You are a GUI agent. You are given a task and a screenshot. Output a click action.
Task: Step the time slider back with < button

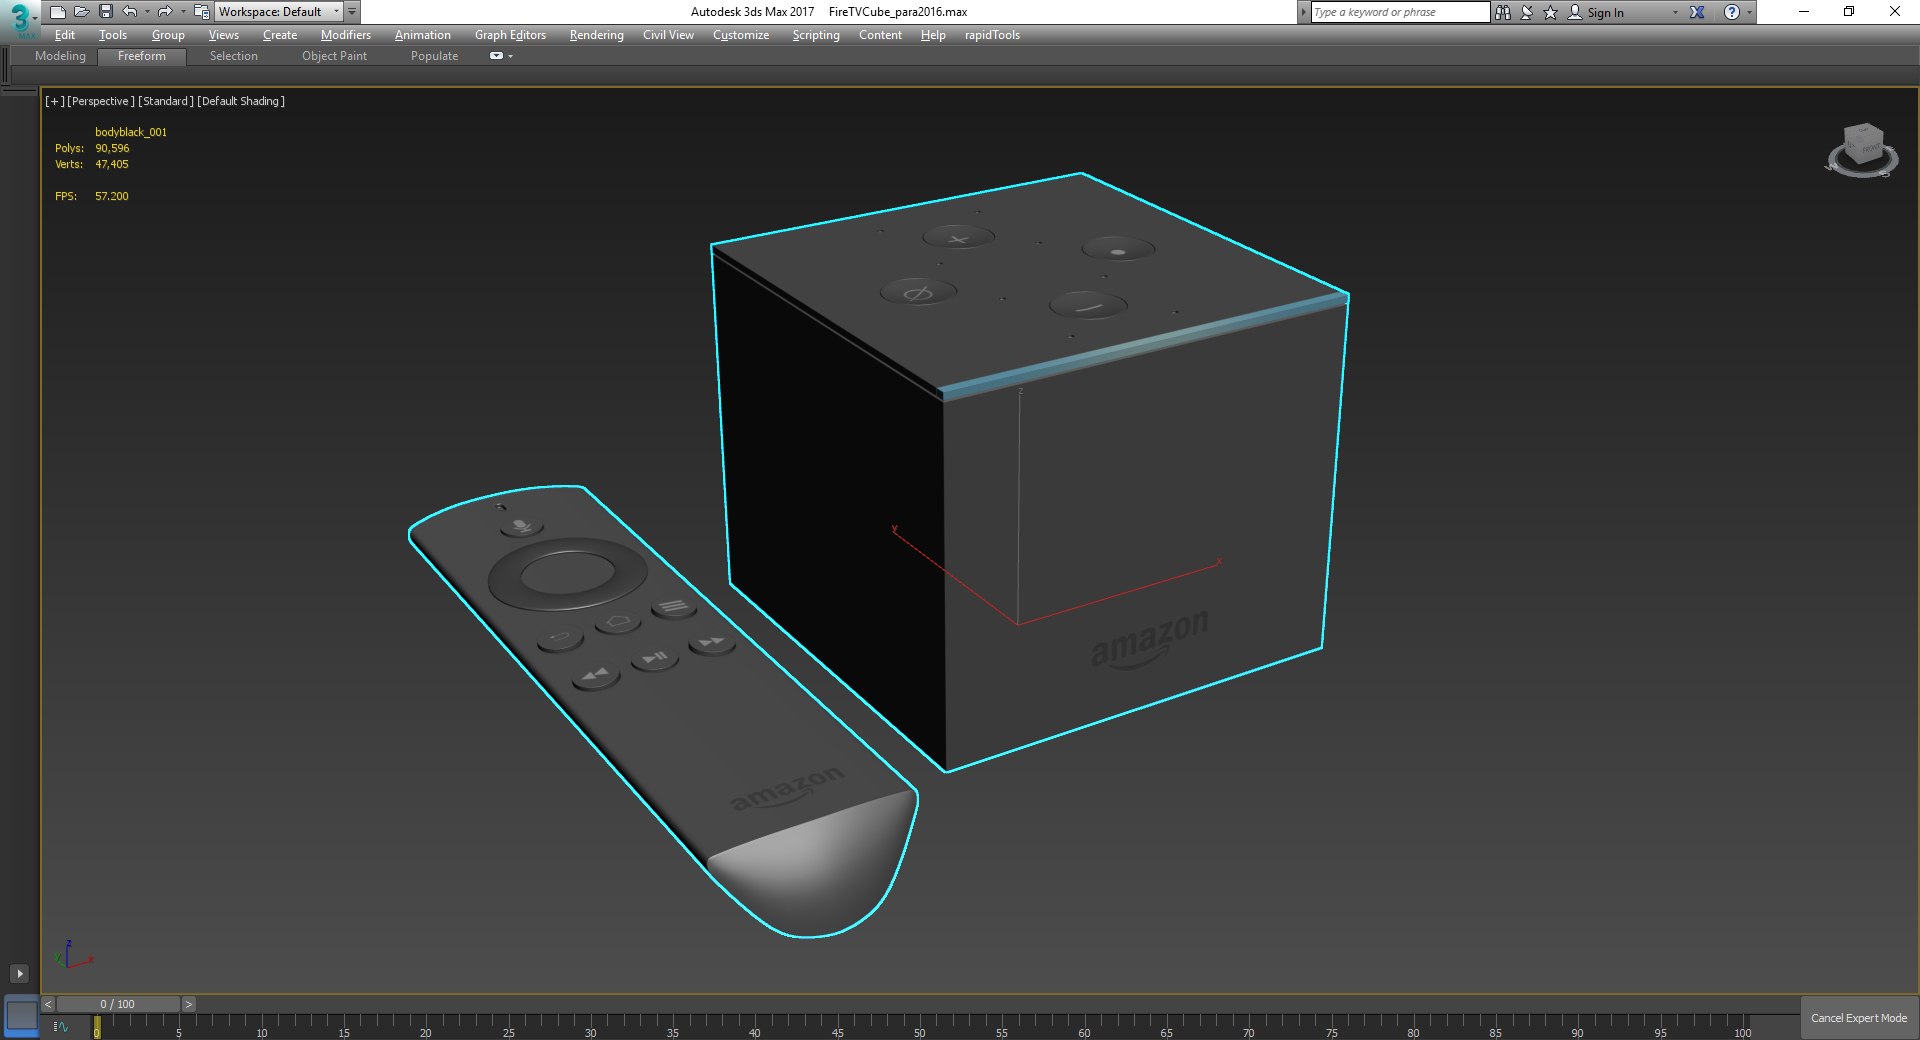[x=48, y=1004]
